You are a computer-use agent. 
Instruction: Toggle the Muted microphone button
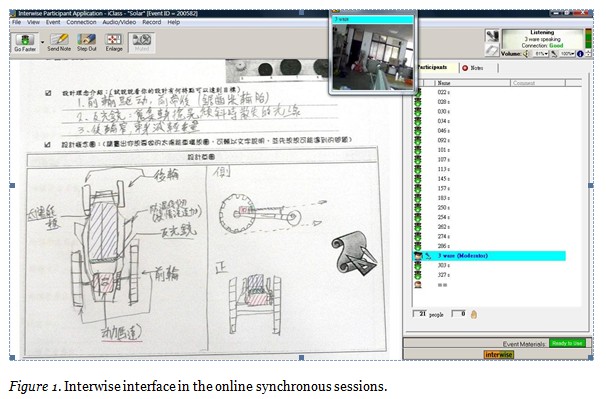click(x=141, y=43)
